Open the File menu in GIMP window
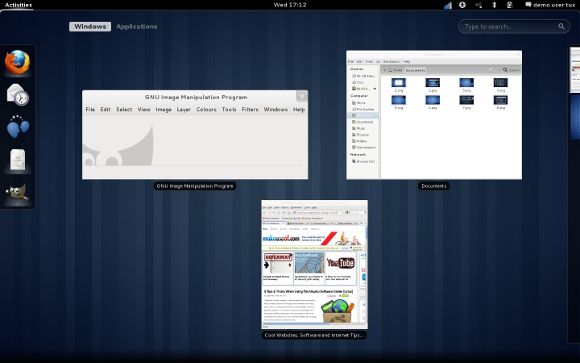Viewport: 580px width, 363px height. click(x=90, y=109)
